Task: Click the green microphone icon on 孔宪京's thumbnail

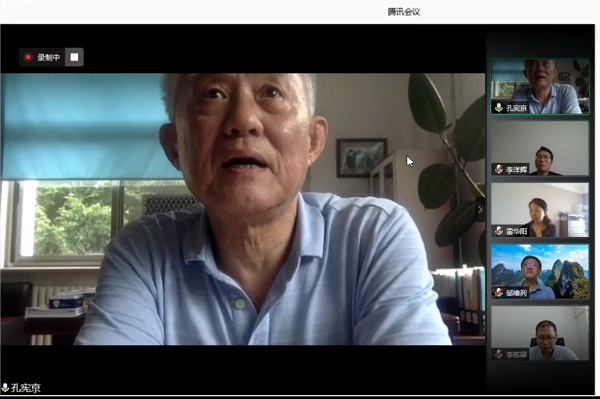Action: pos(499,107)
